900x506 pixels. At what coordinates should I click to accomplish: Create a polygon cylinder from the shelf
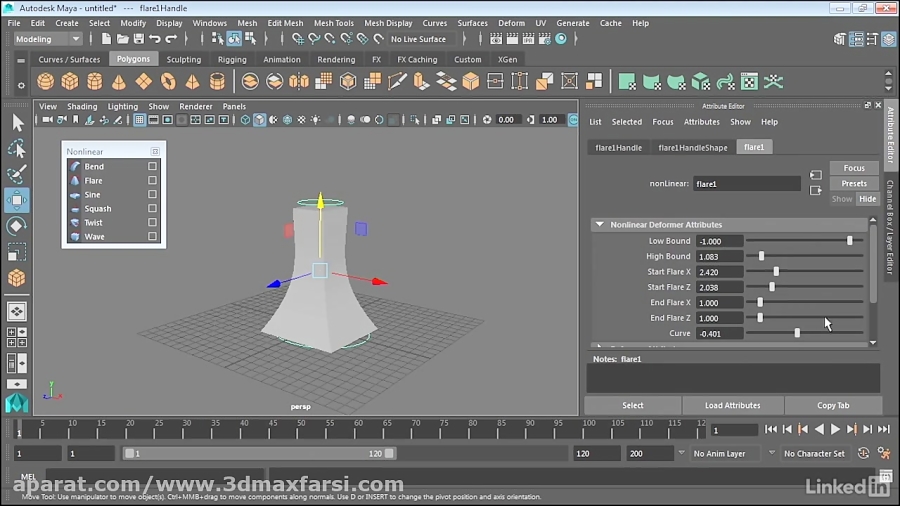coord(95,81)
